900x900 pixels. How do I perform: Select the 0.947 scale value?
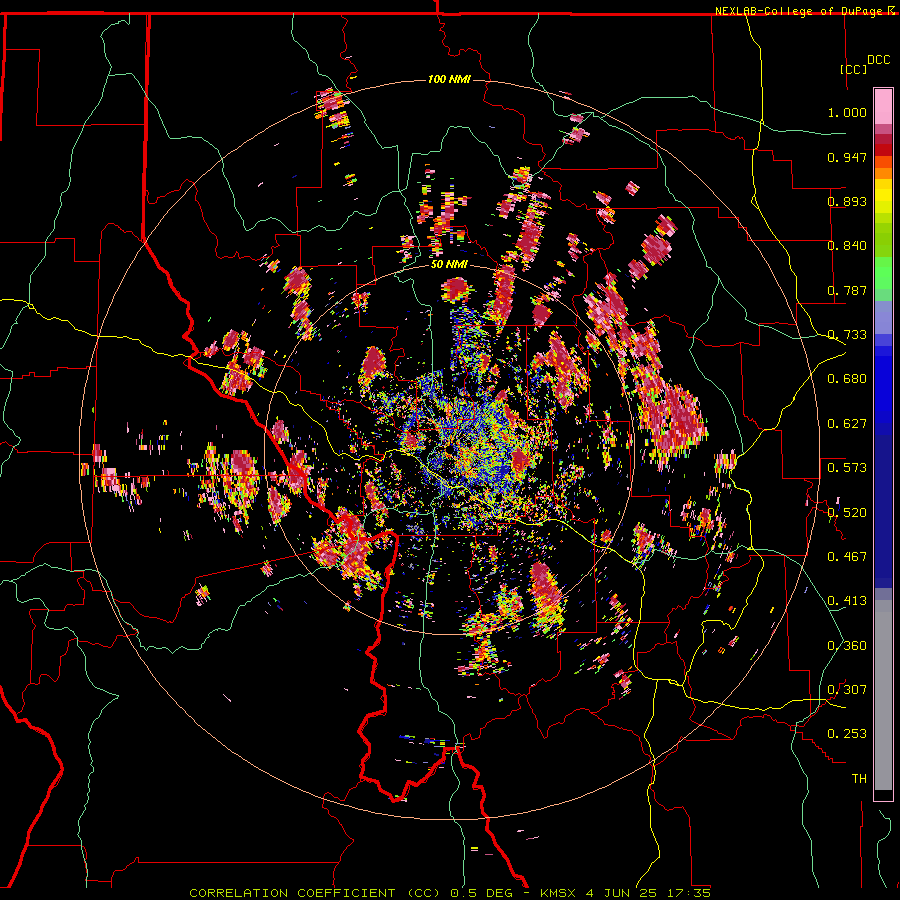[847, 157]
